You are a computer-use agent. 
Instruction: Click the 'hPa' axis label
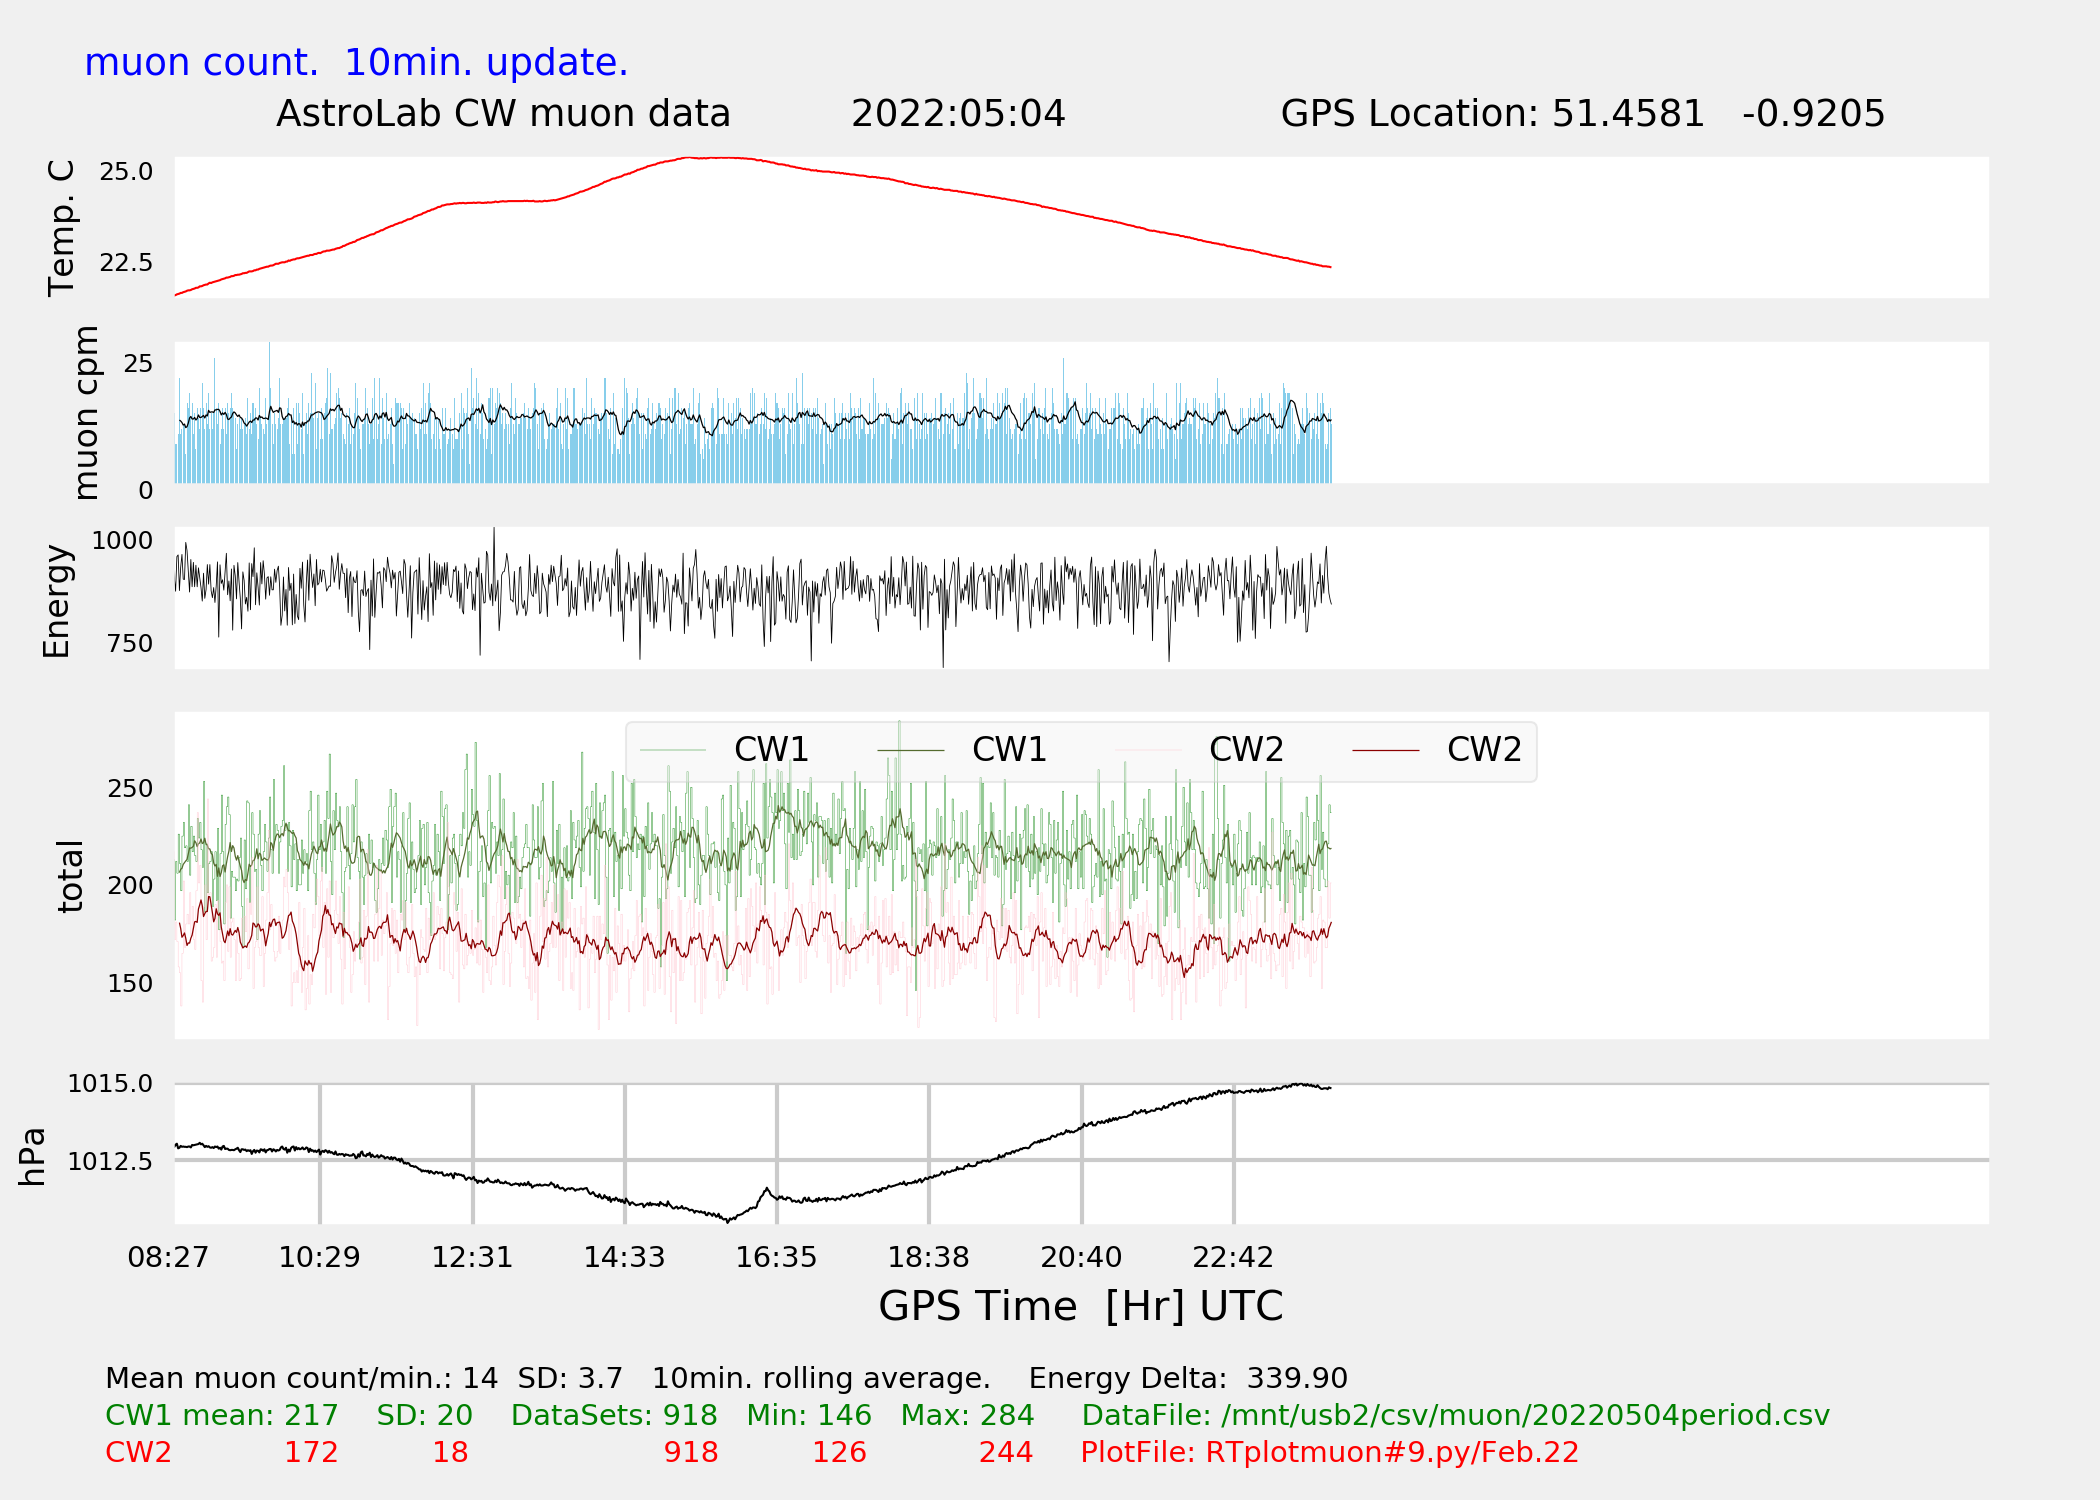pyautogui.click(x=32, y=1157)
